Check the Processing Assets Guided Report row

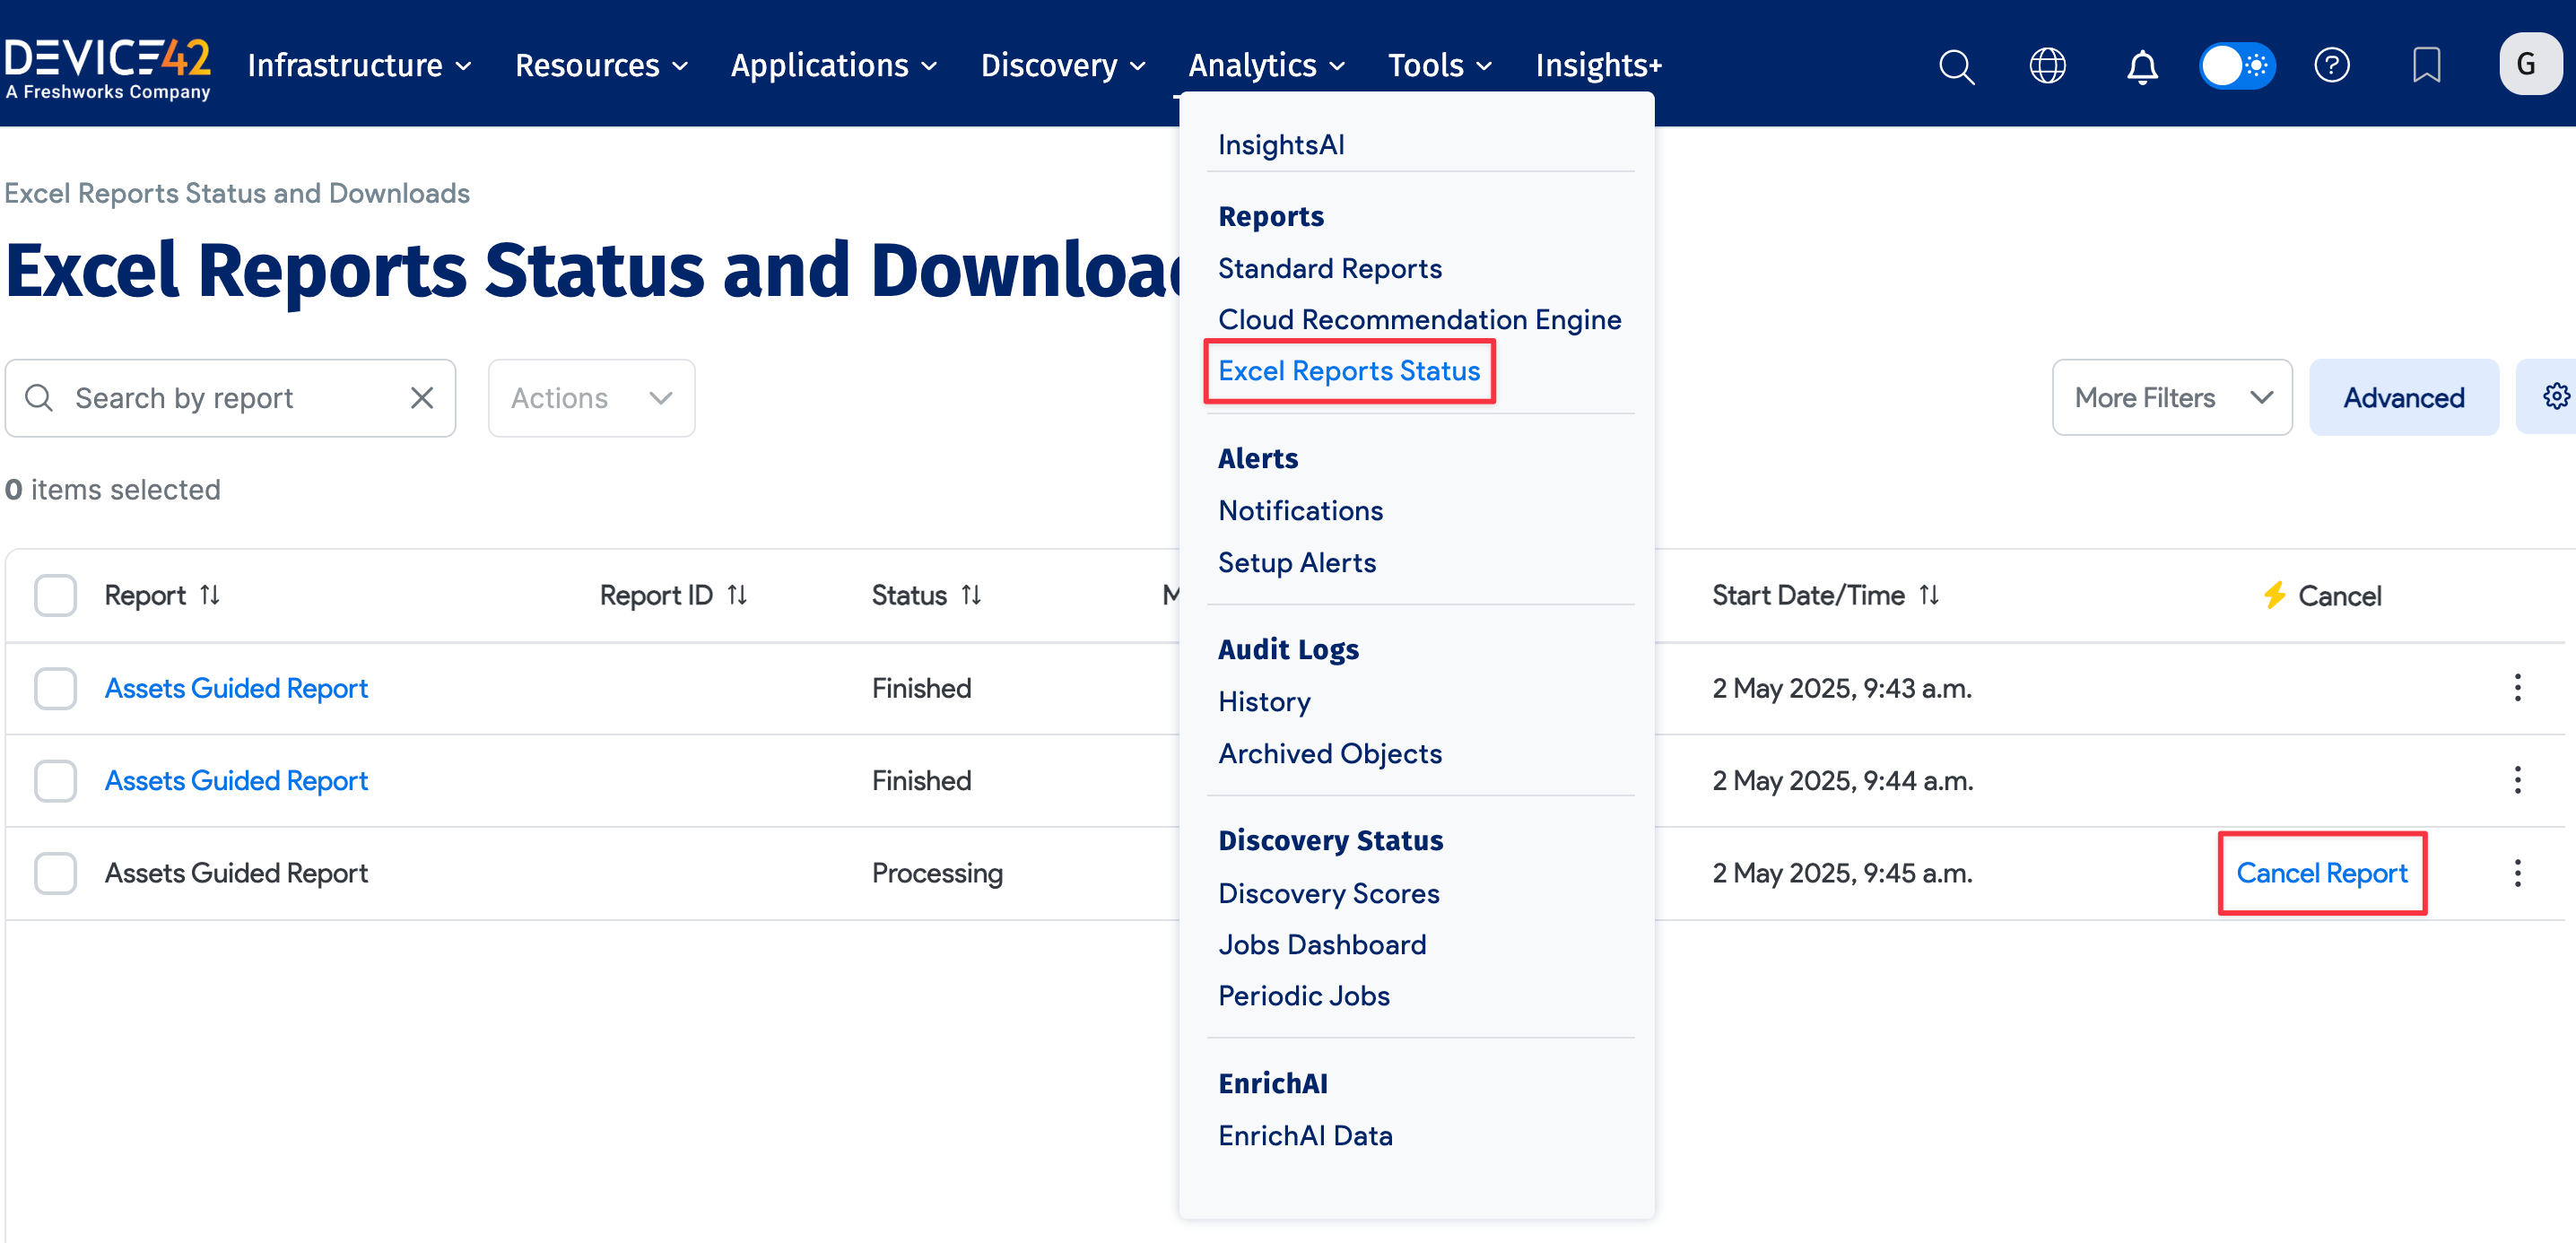[x=55, y=873]
